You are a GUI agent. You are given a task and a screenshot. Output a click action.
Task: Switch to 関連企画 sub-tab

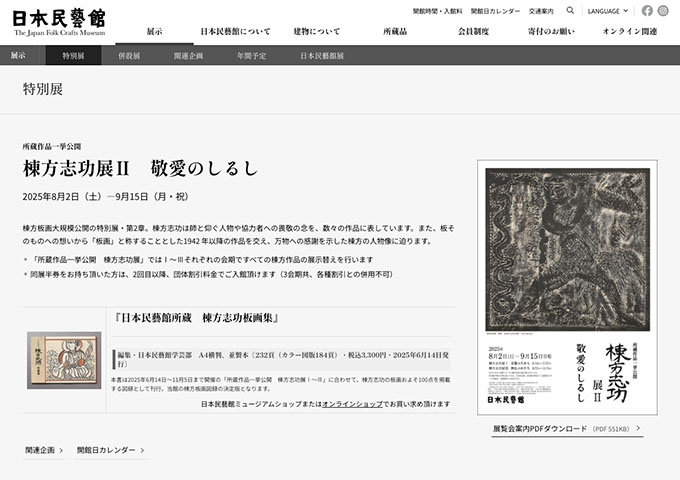[x=188, y=56]
